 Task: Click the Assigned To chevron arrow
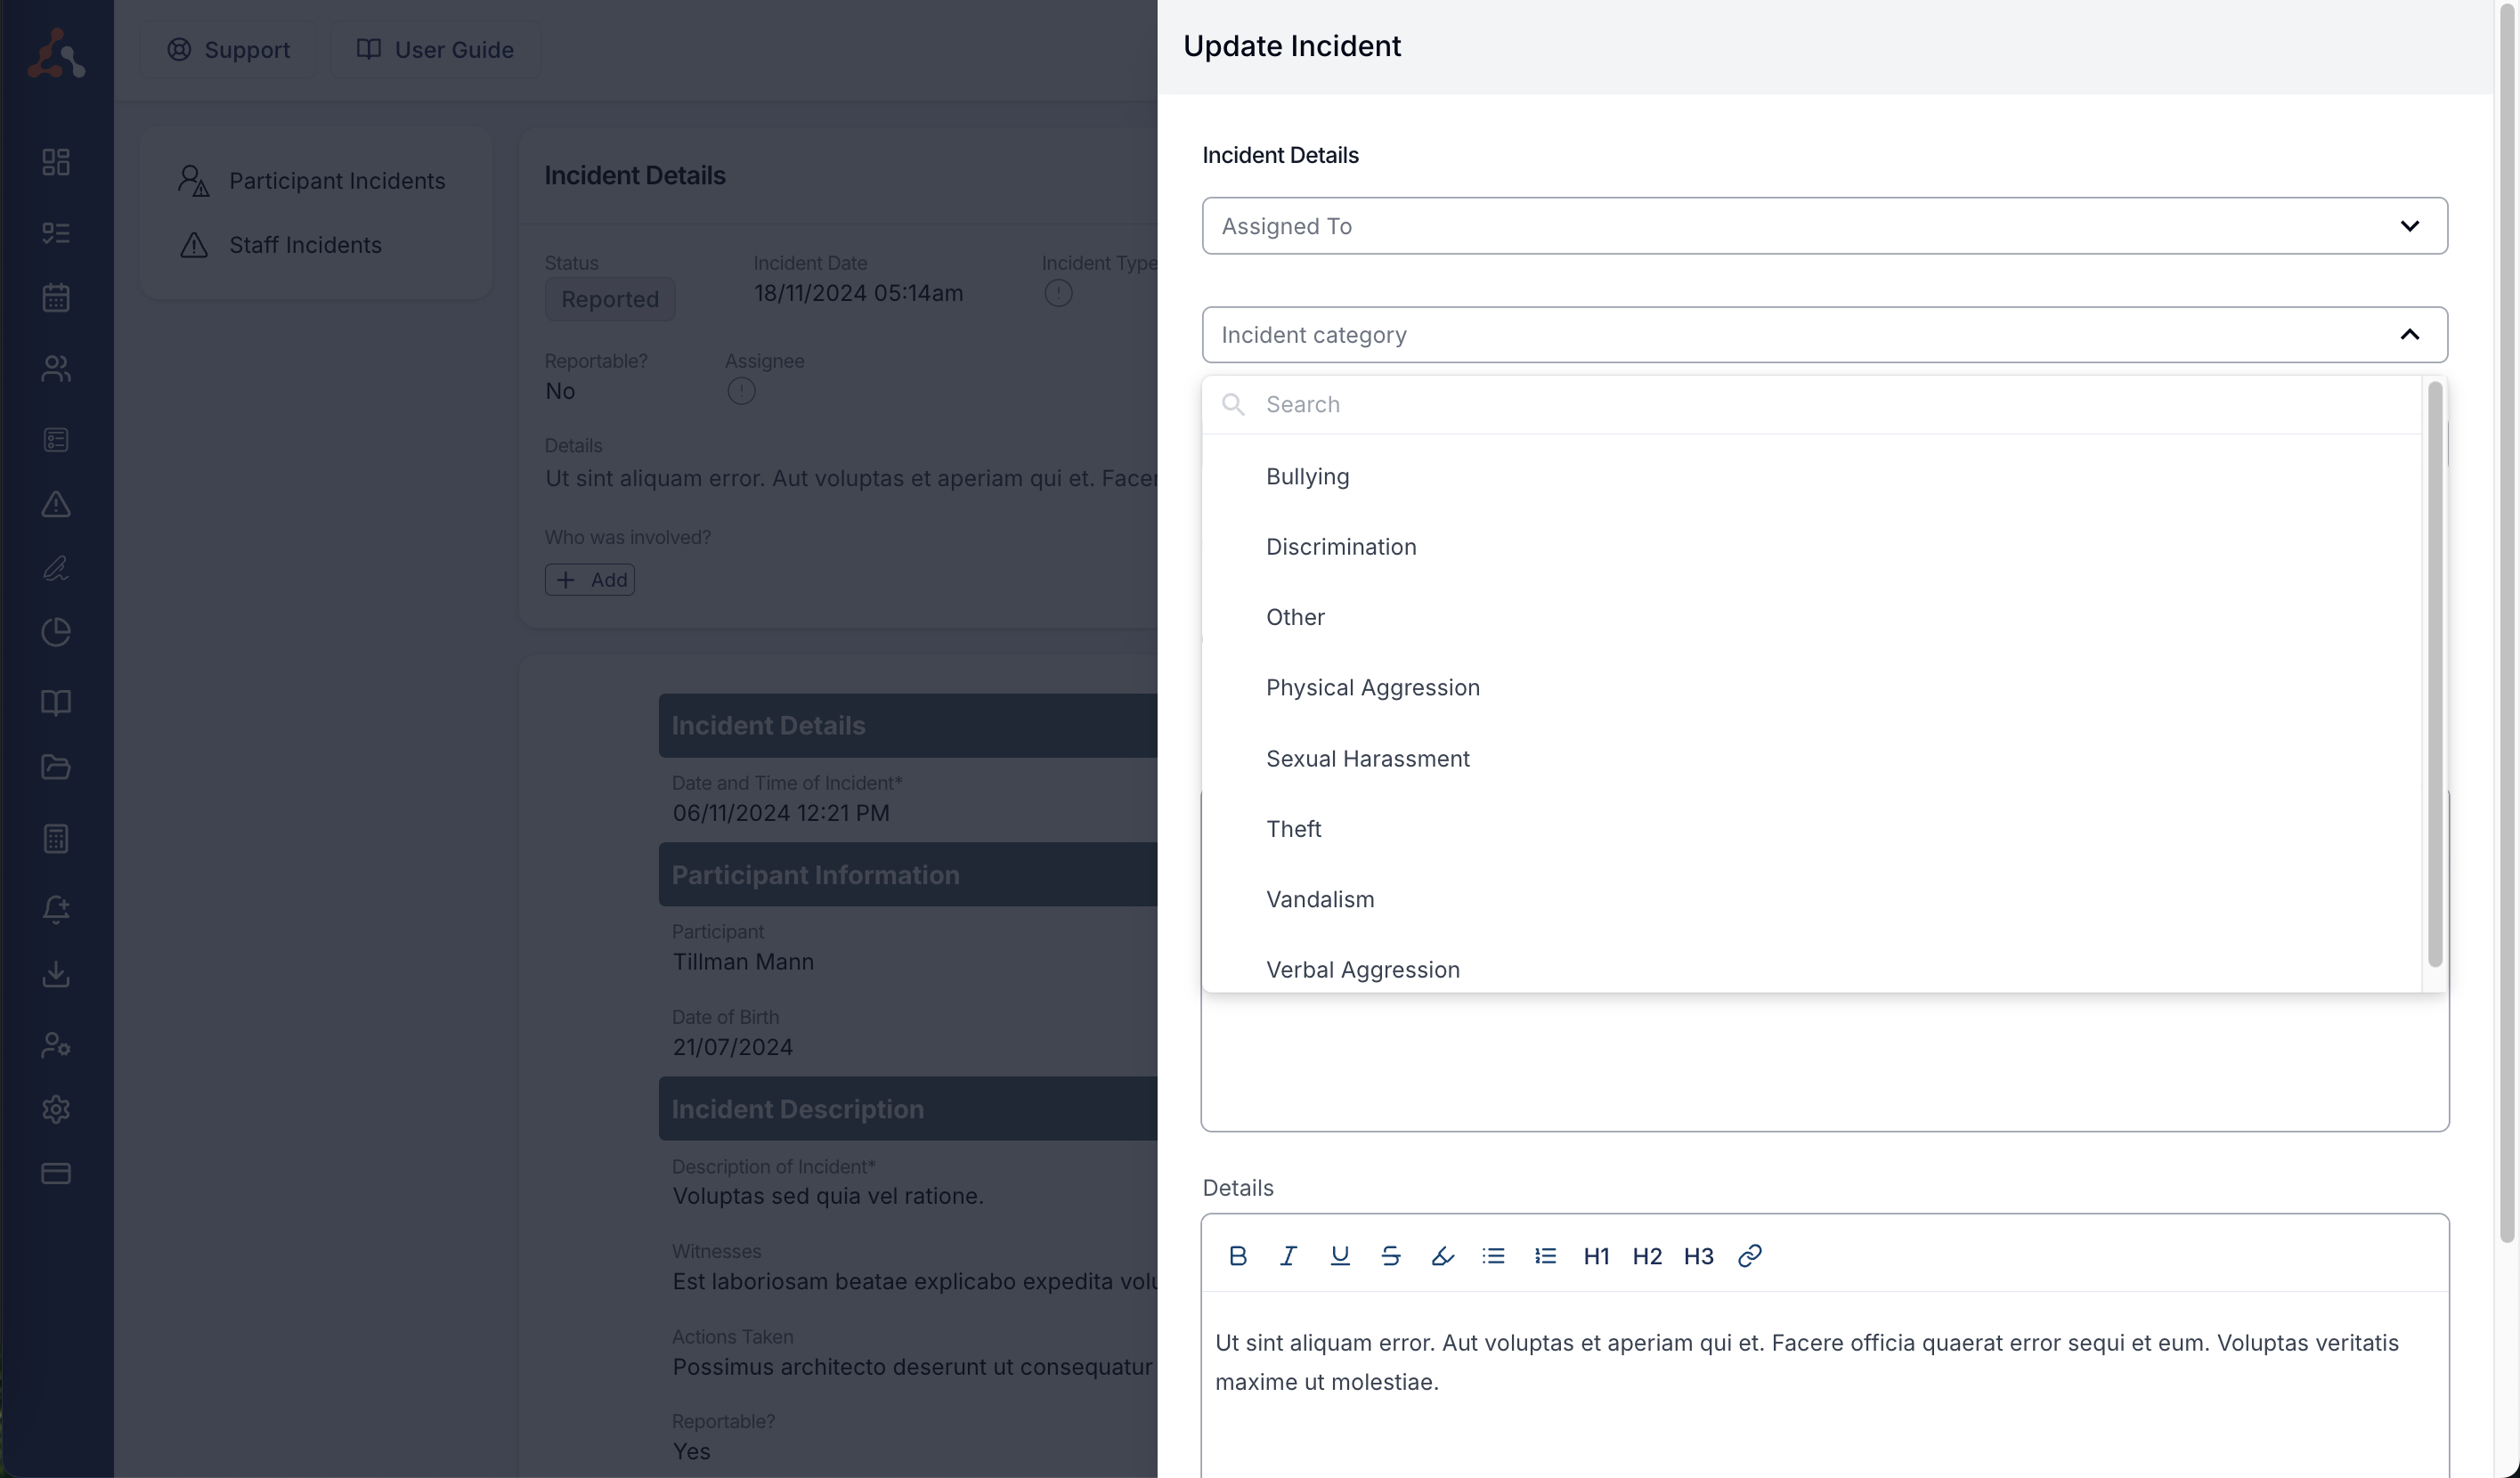tap(2410, 226)
